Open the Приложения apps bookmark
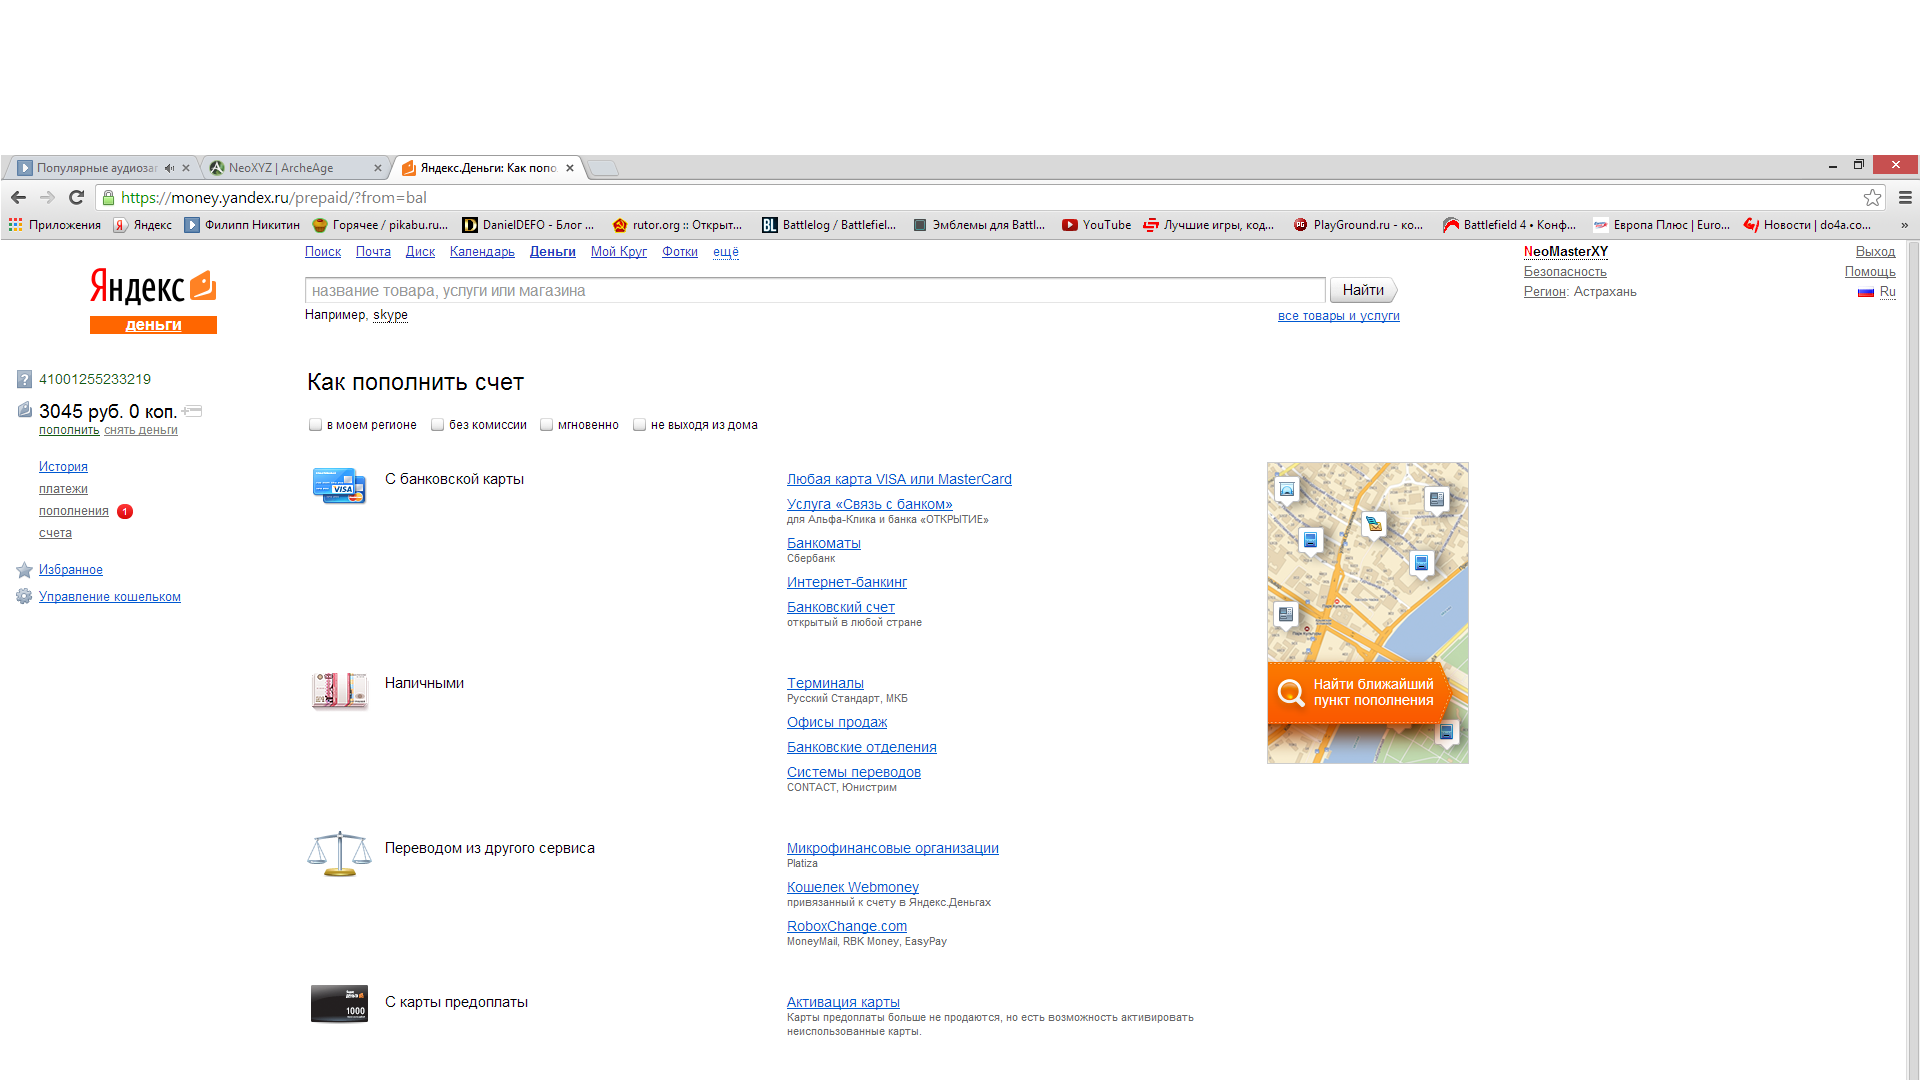The width and height of the screenshot is (1920, 1080). (x=55, y=225)
